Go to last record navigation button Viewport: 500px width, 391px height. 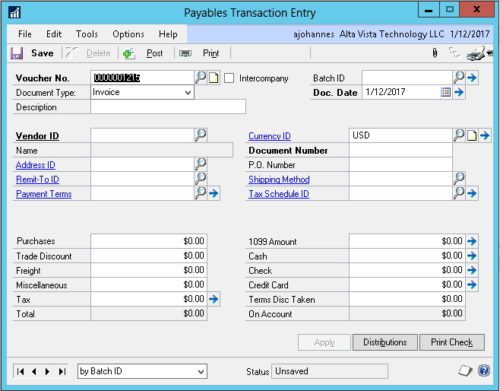click(x=62, y=371)
